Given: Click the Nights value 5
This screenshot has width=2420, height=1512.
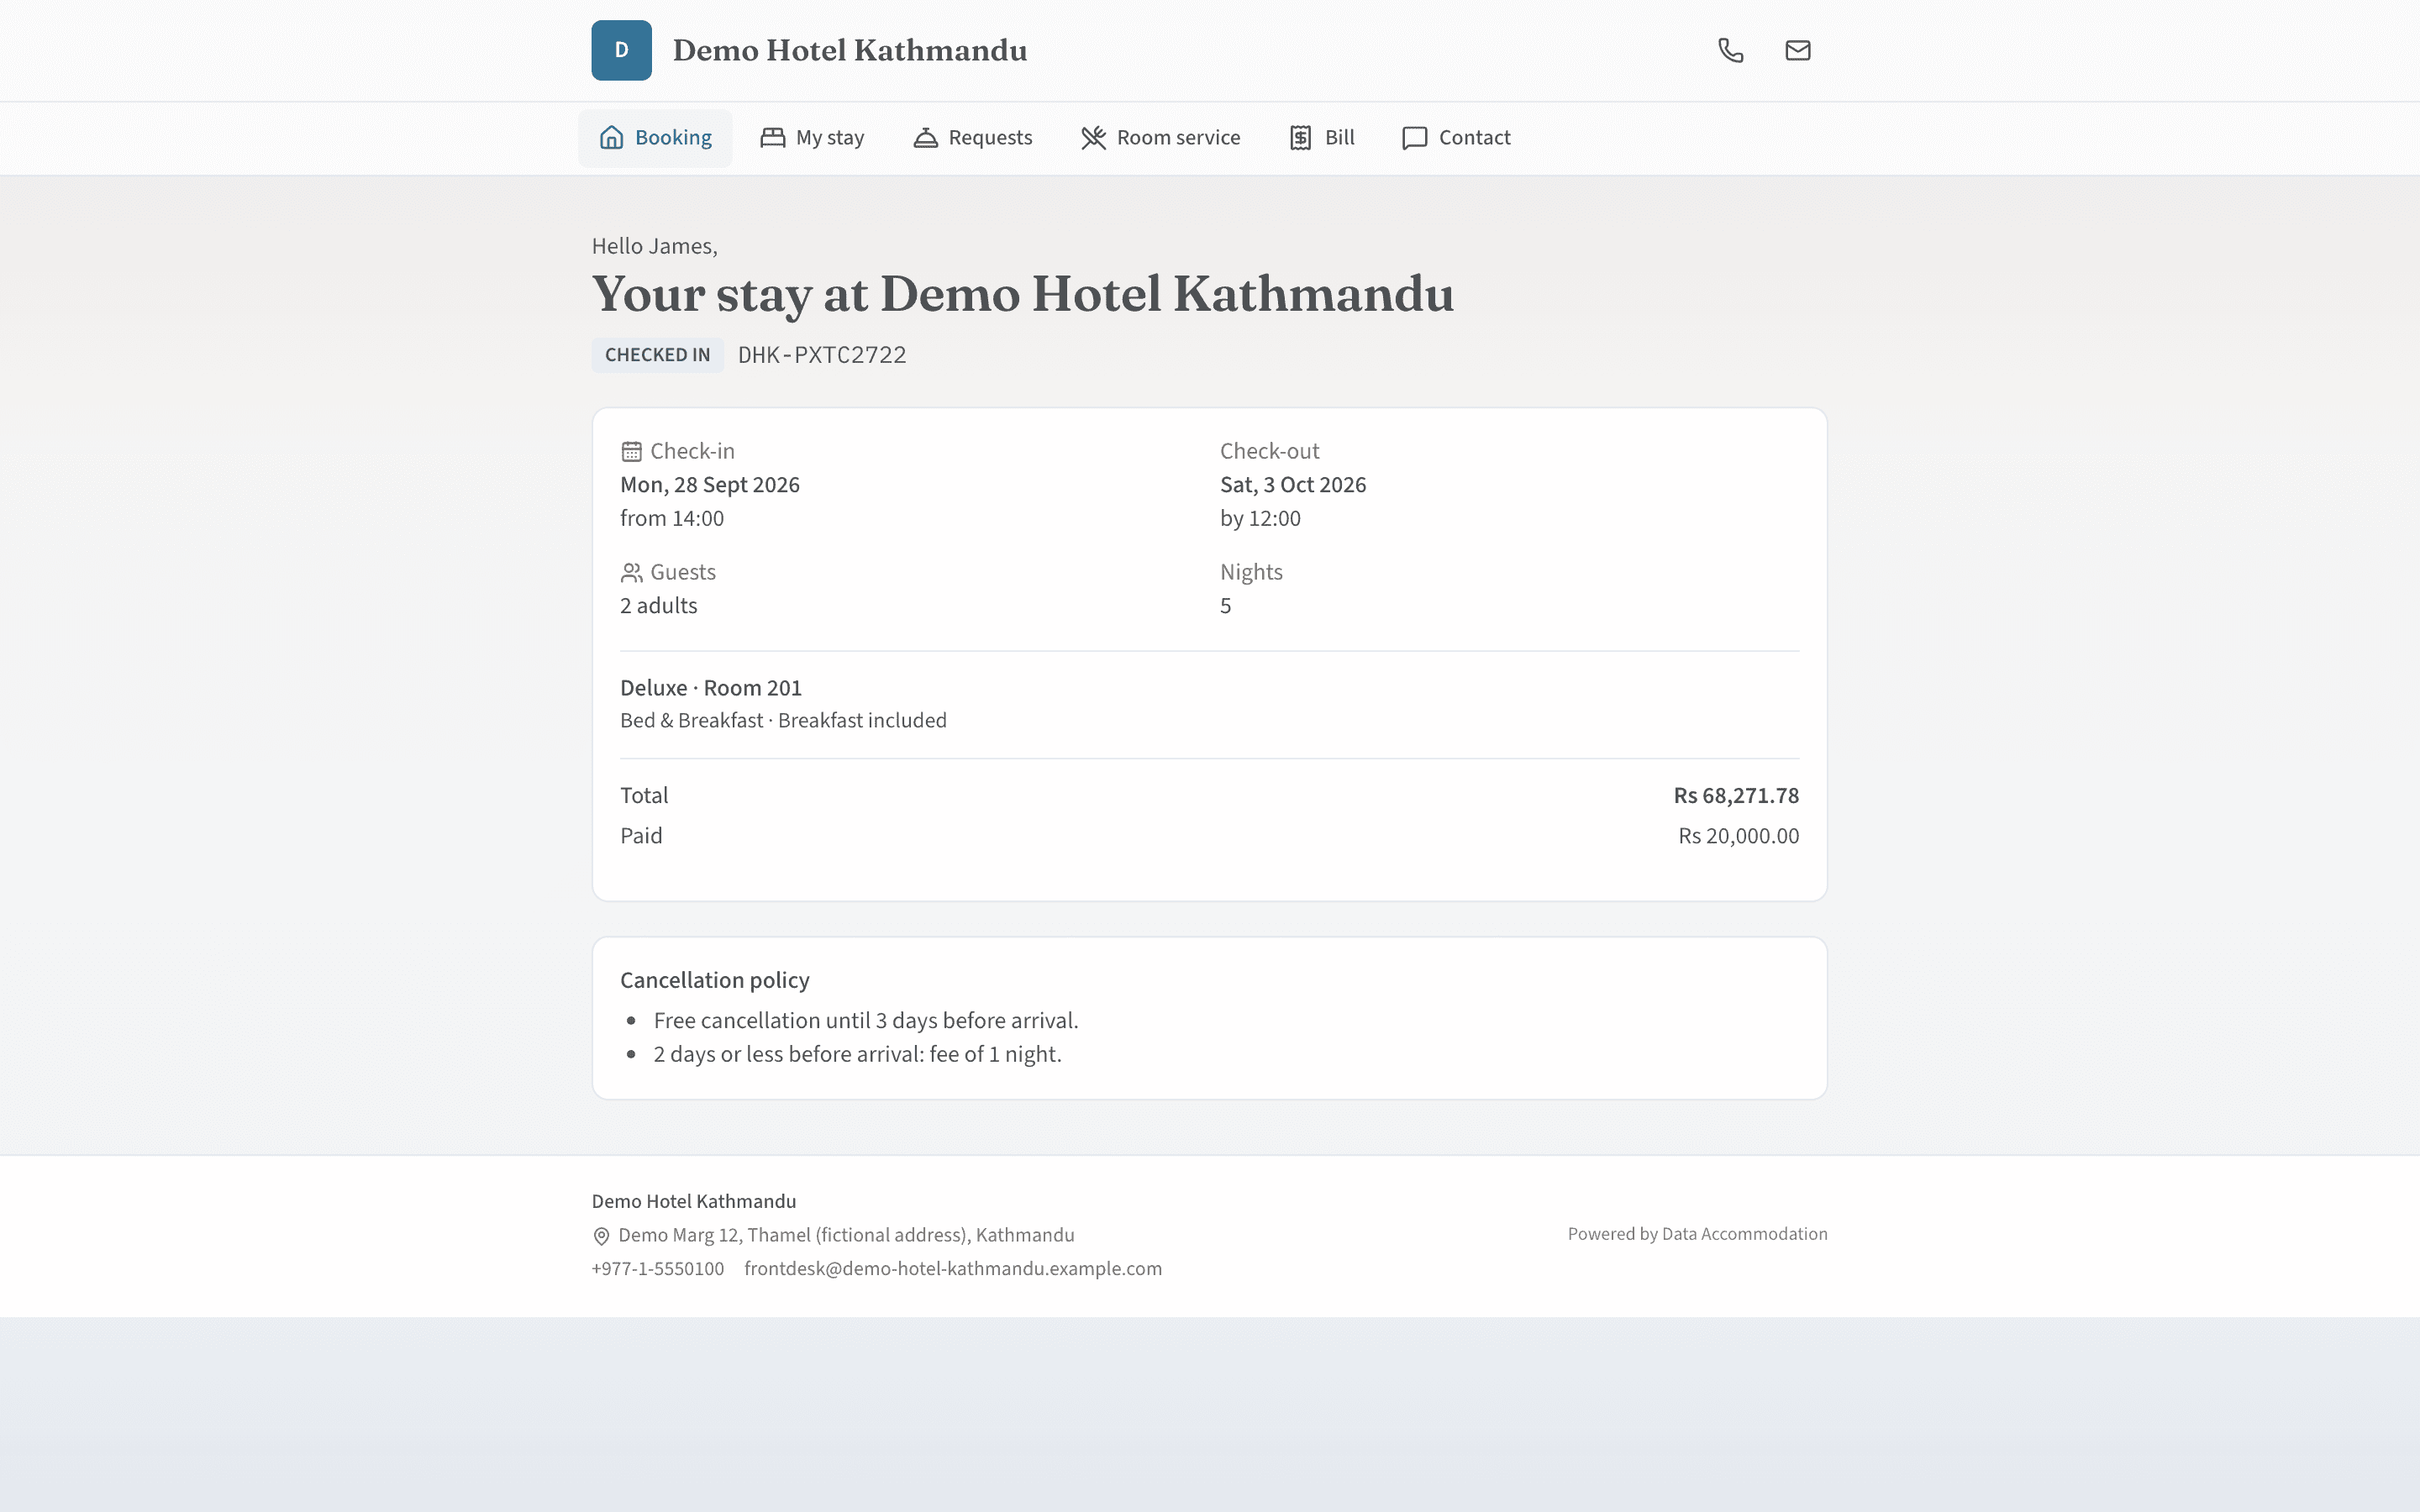Looking at the screenshot, I should click(x=1226, y=606).
